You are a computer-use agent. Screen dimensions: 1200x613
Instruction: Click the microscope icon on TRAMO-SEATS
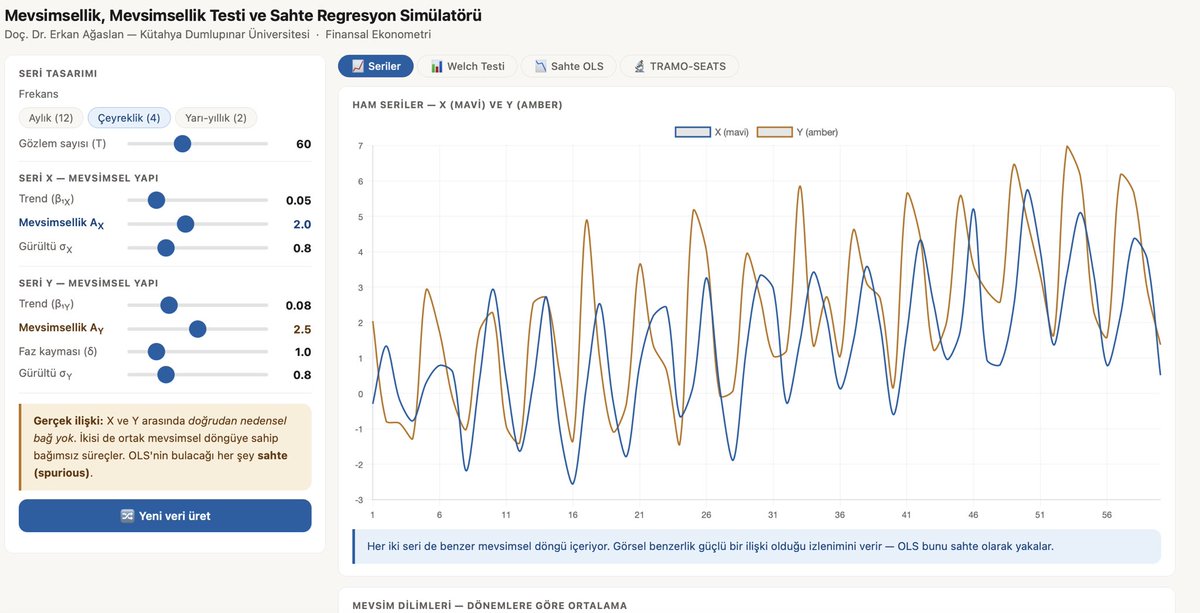[x=639, y=67]
